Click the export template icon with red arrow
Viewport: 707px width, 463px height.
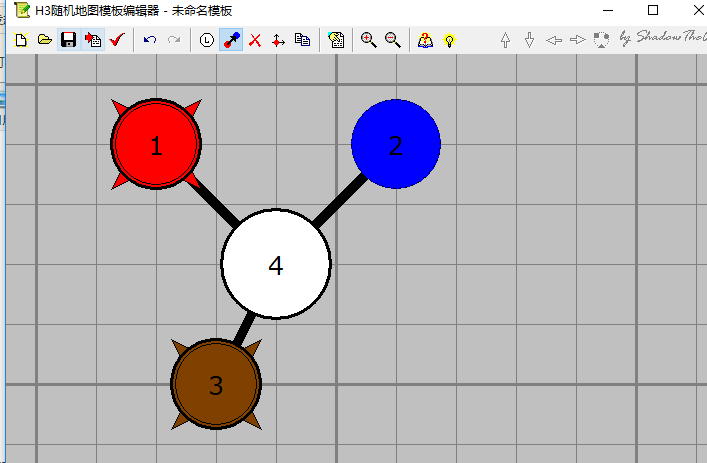coord(93,40)
